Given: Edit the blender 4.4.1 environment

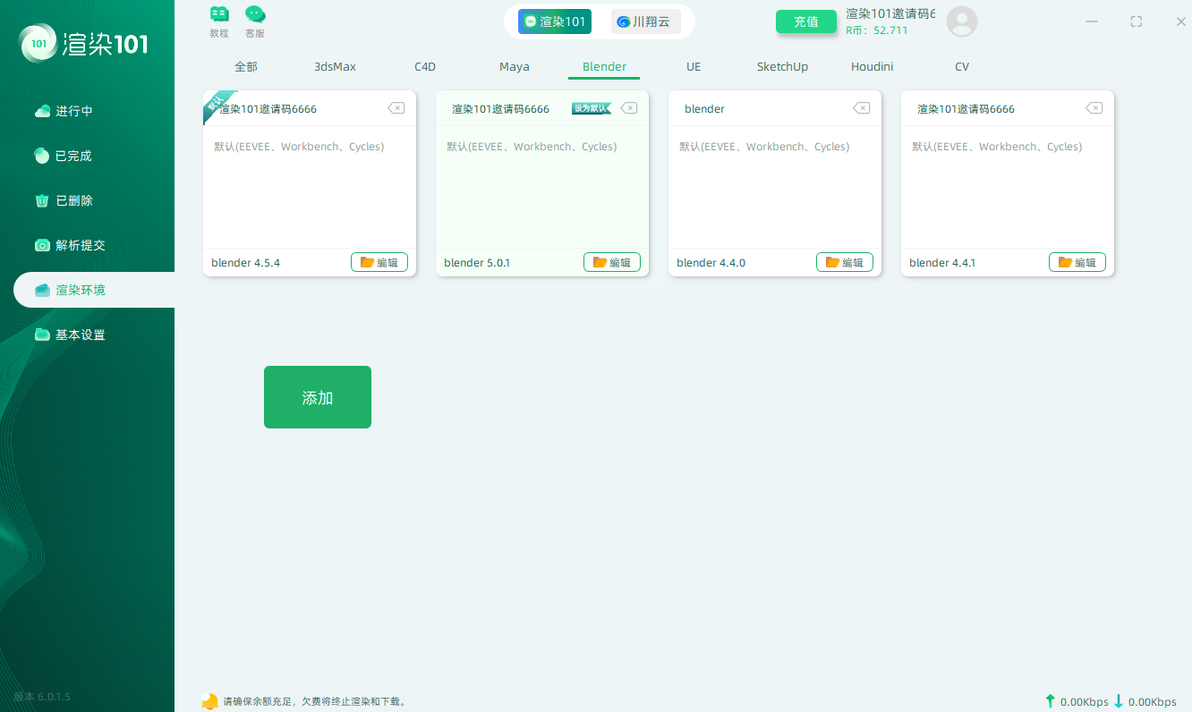Looking at the screenshot, I should tap(1077, 262).
